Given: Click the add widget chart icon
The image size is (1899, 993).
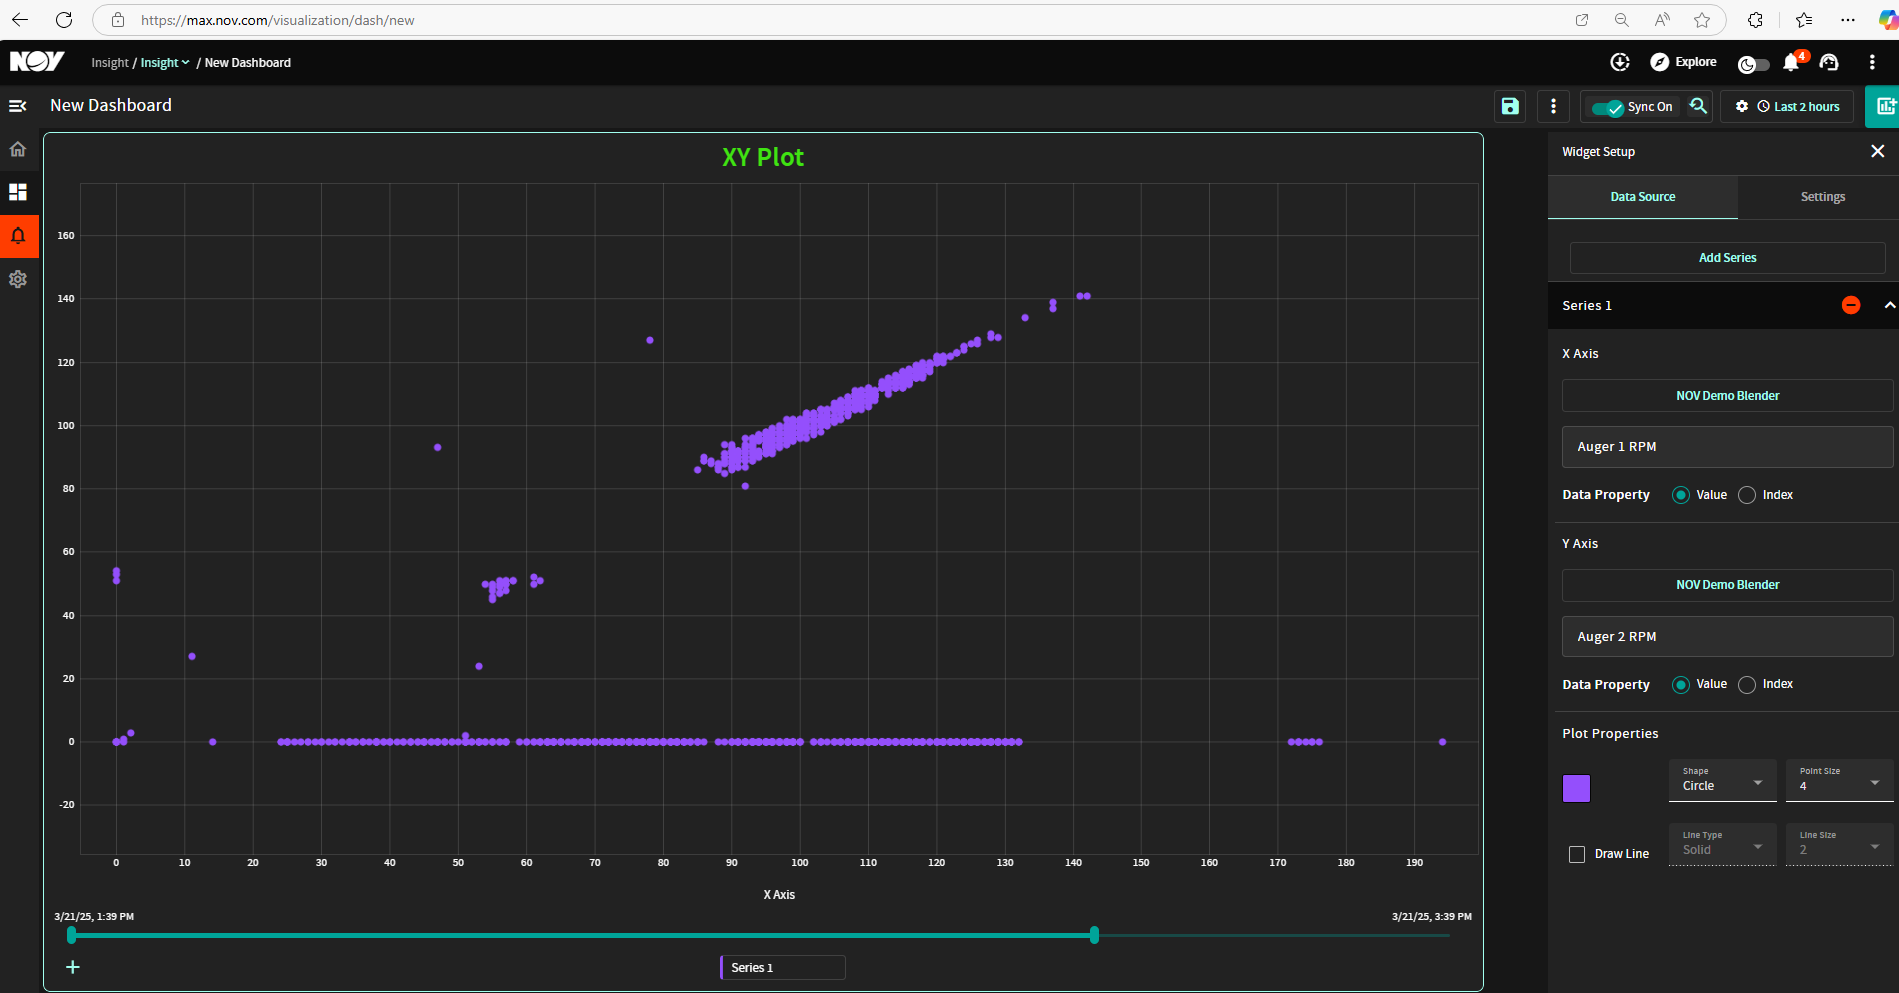Looking at the screenshot, I should 1884,106.
